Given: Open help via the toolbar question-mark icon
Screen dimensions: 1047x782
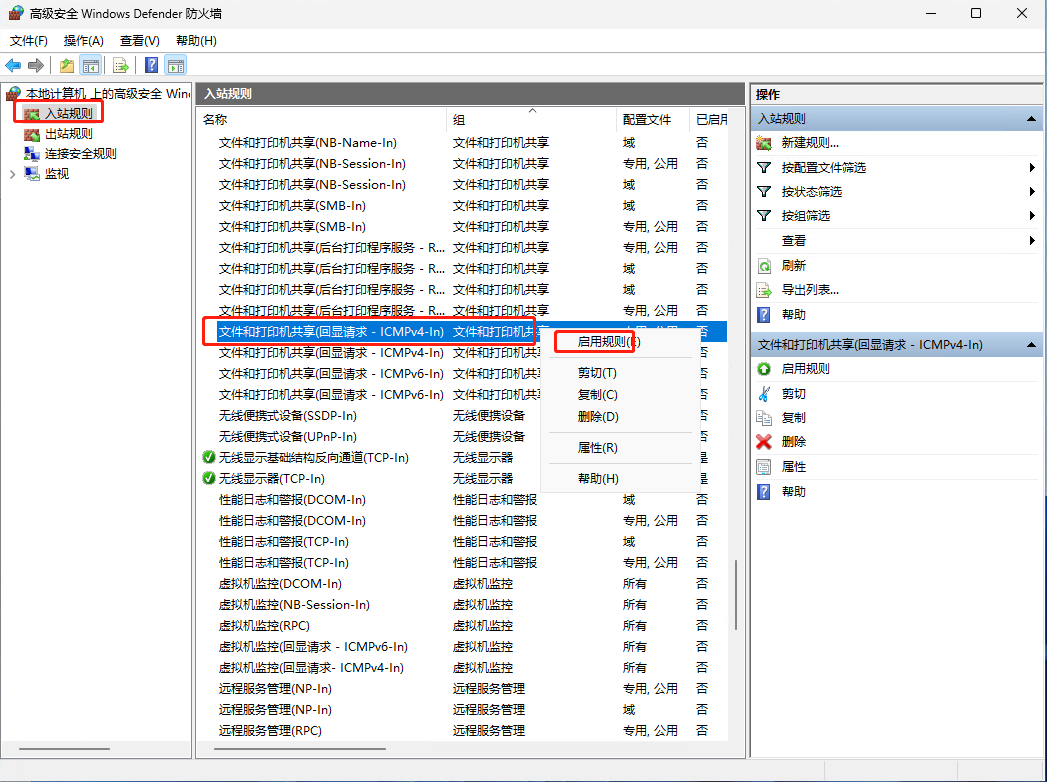Looking at the screenshot, I should [x=152, y=65].
